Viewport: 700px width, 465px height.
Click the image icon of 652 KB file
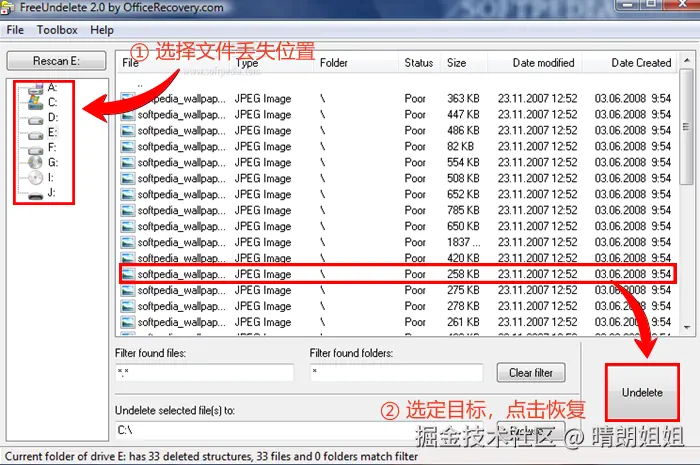pos(128,195)
